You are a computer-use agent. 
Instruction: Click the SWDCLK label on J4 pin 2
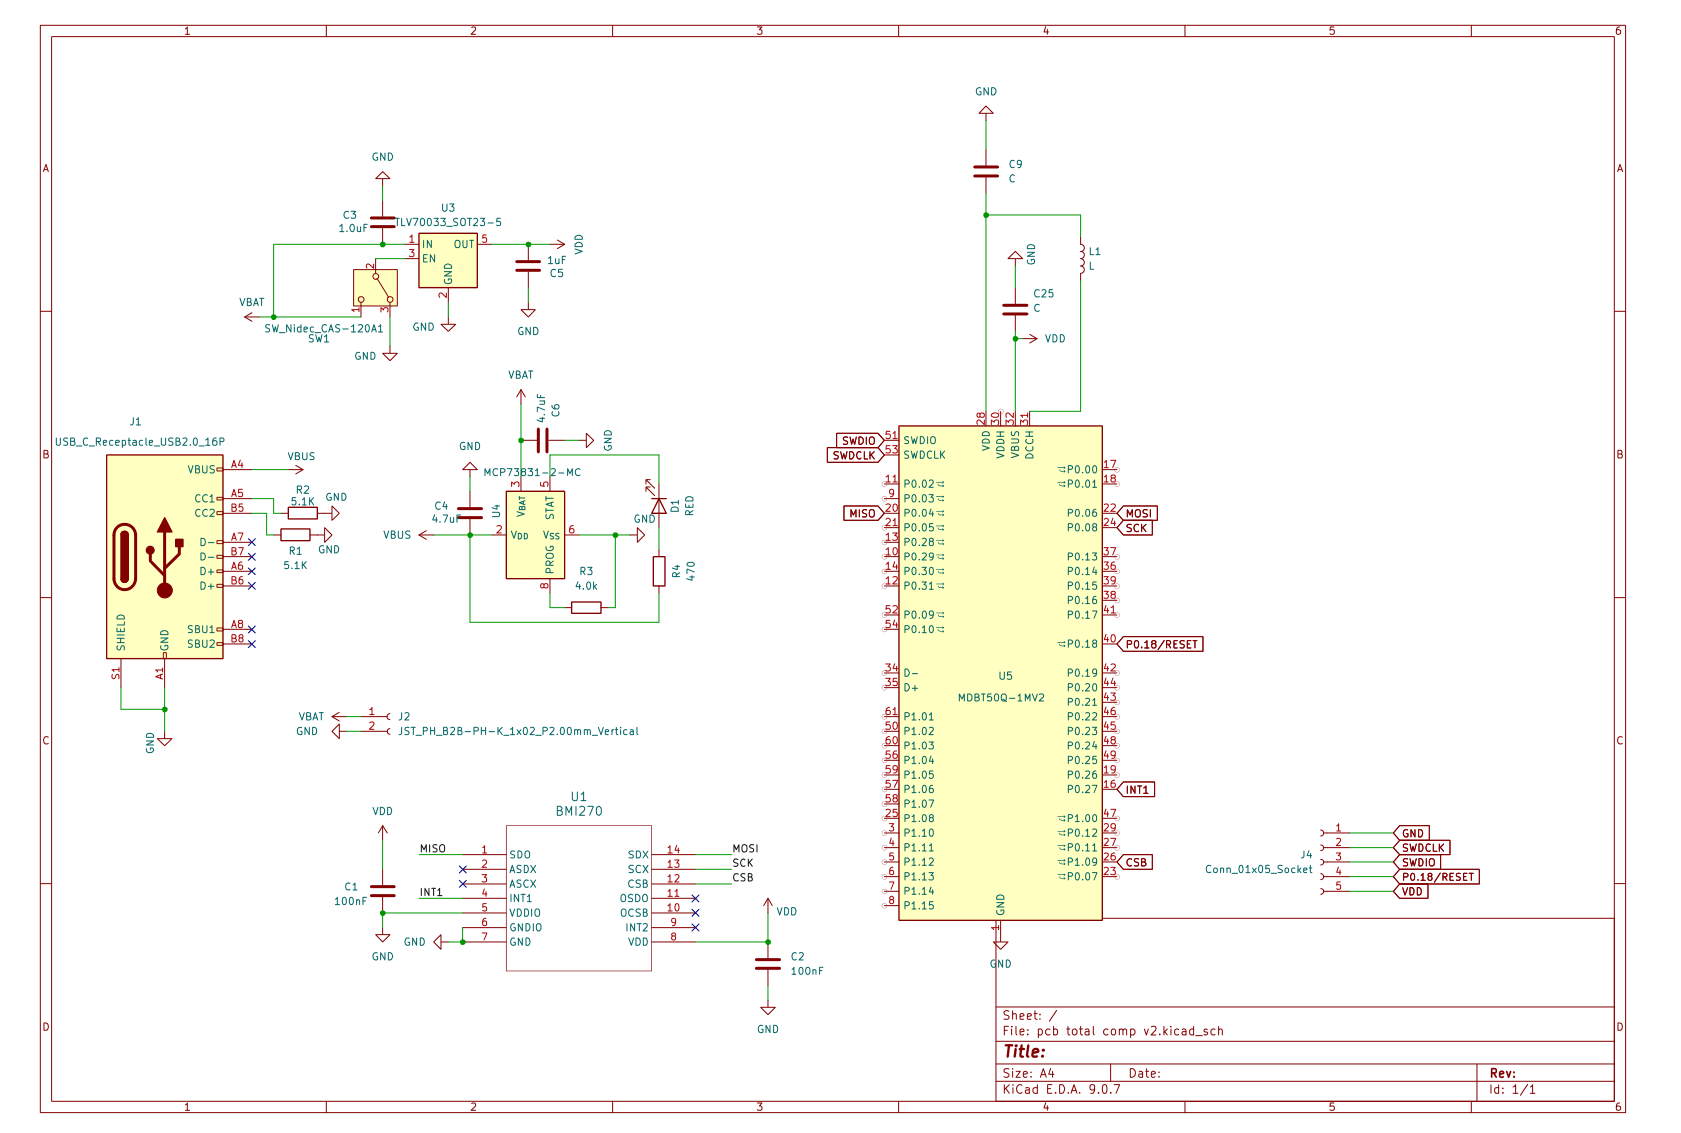1422,847
